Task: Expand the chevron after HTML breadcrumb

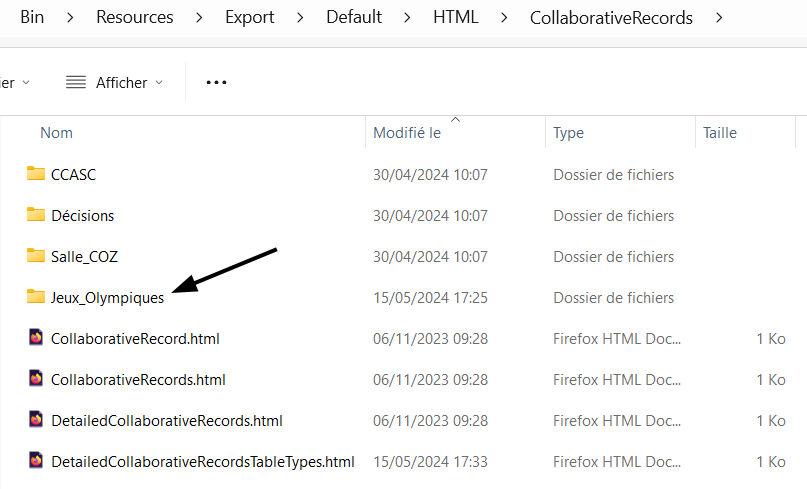Action: tap(503, 17)
